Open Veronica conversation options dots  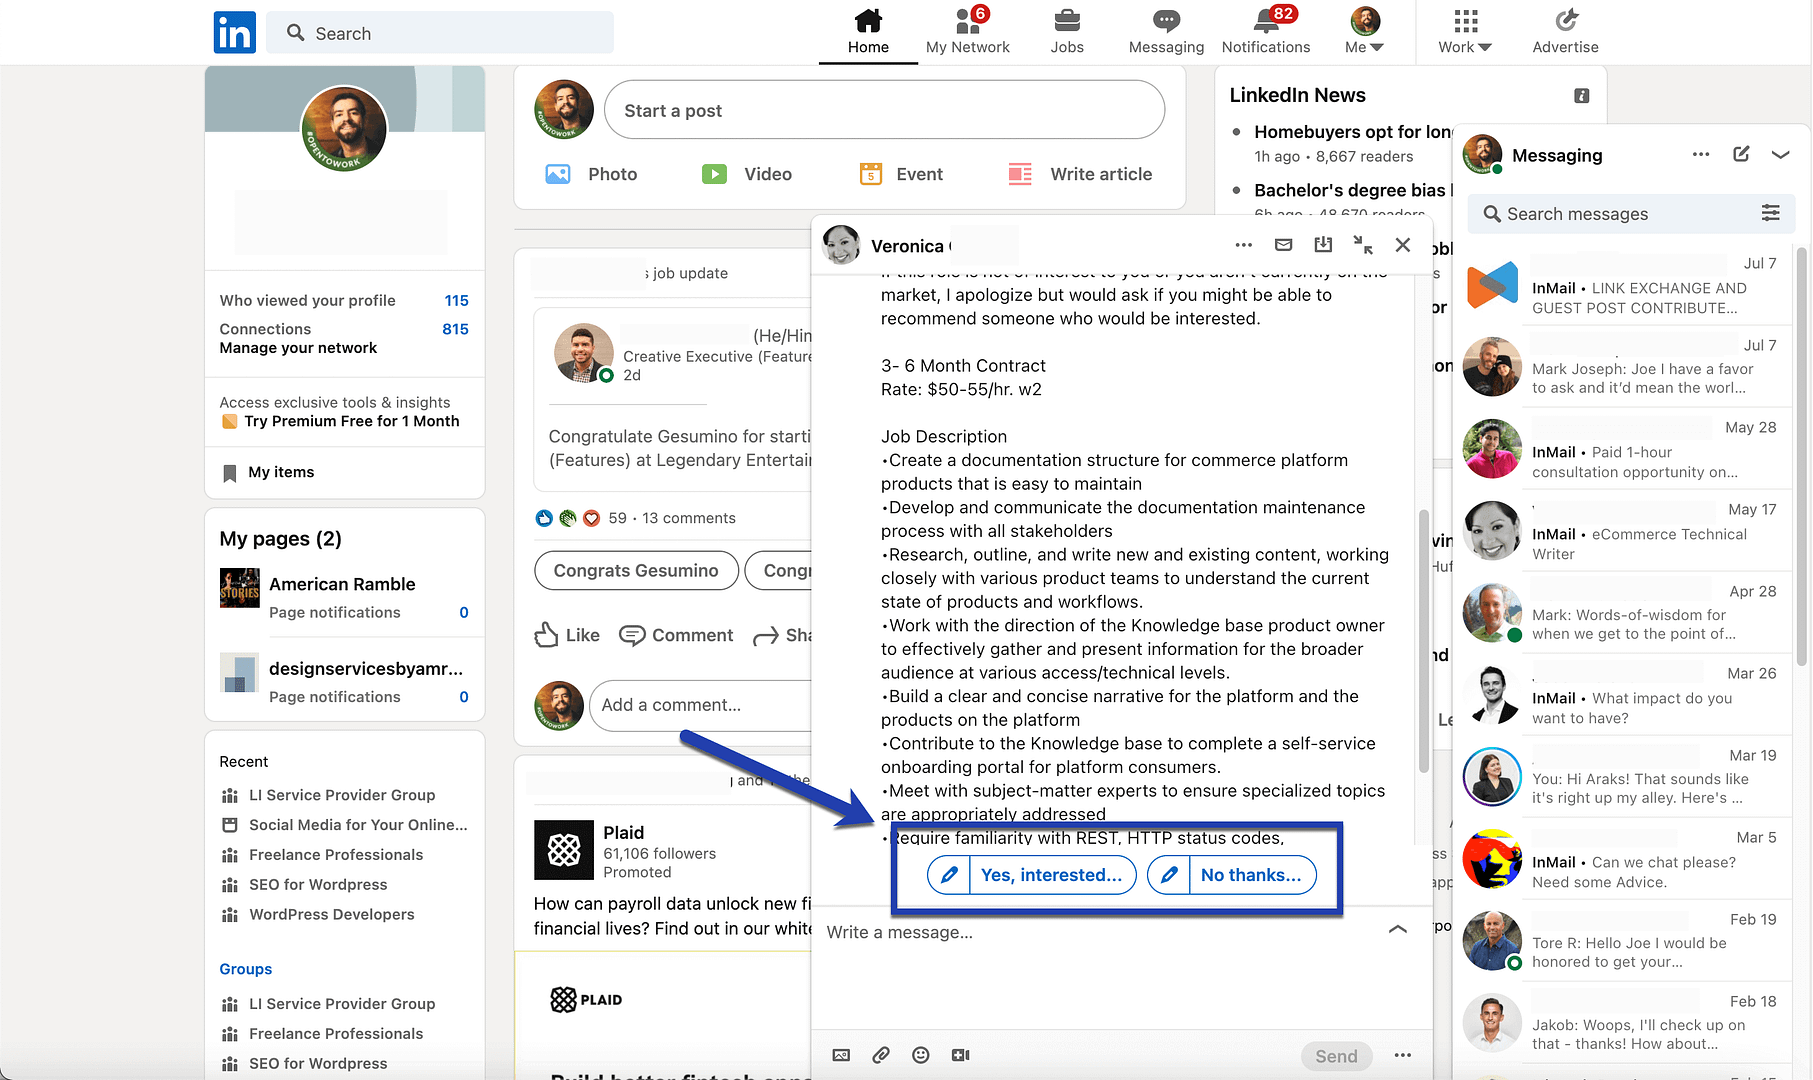tap(1243, 245)
